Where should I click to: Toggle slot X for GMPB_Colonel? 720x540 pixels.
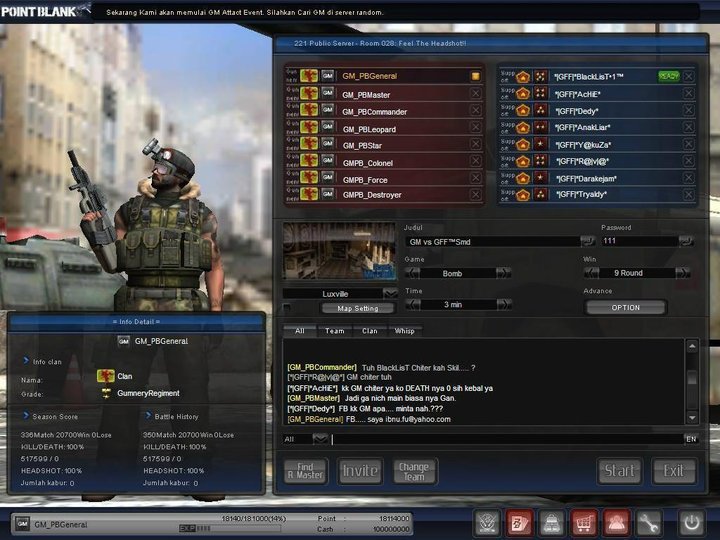[475, 161]
